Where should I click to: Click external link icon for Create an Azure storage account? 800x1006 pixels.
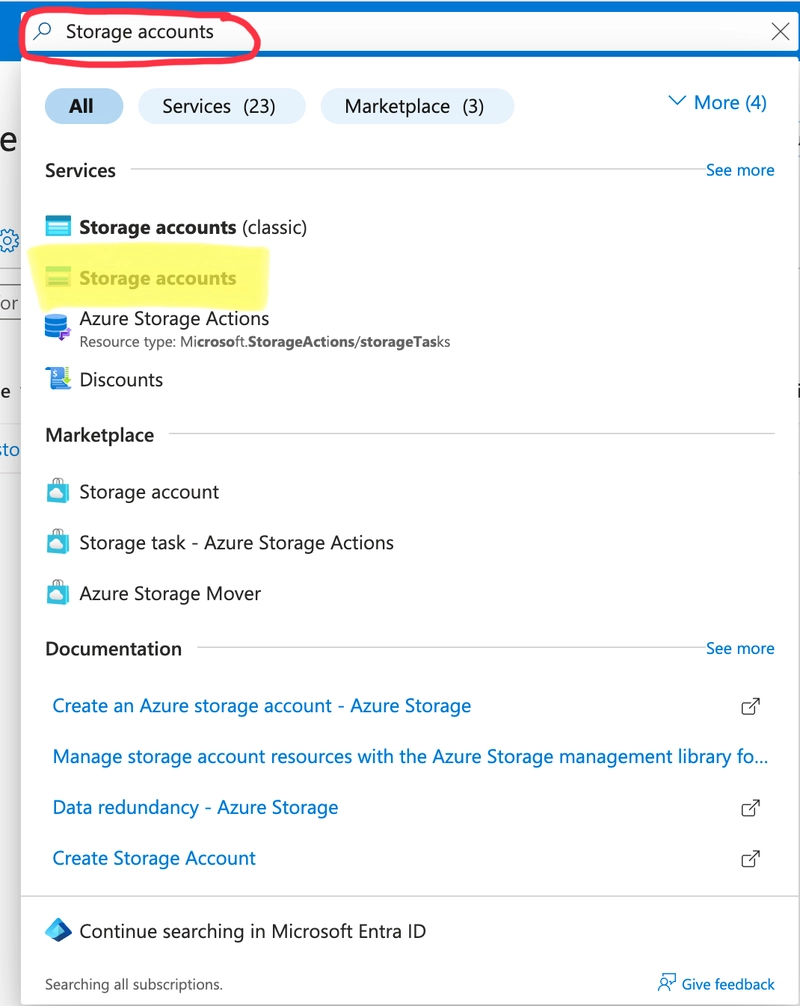pyautogui.click(x=750, y=706)
